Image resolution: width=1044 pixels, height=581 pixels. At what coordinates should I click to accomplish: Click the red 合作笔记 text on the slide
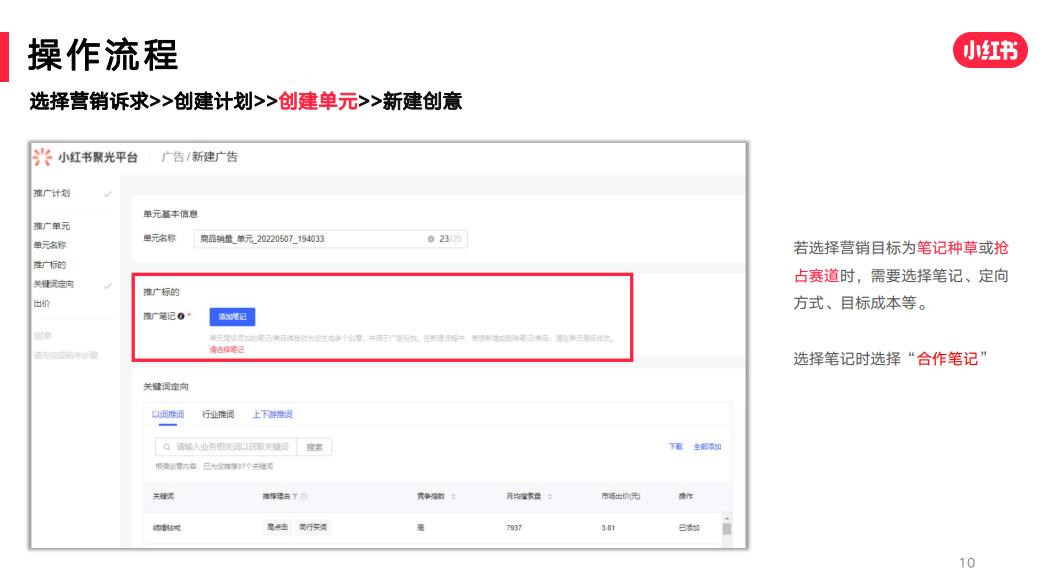(x=947, y=359)
